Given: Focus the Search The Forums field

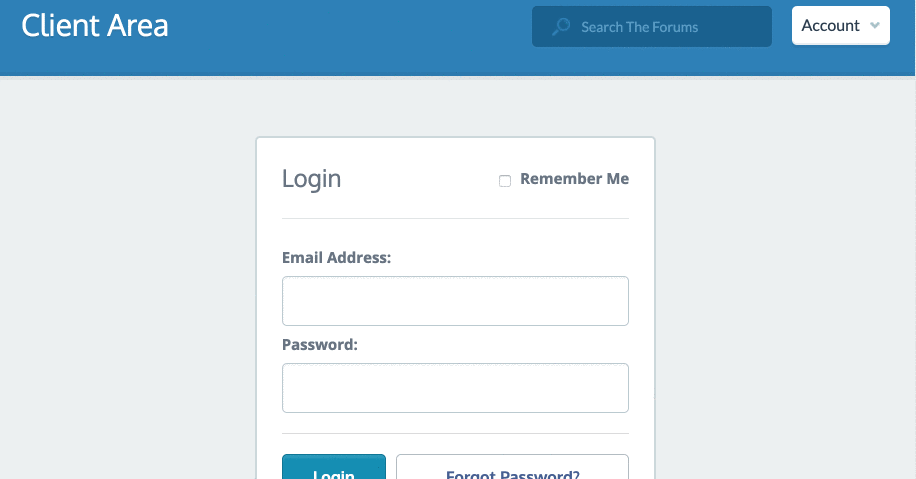Looking at the screenshot, I should point(651,26).
